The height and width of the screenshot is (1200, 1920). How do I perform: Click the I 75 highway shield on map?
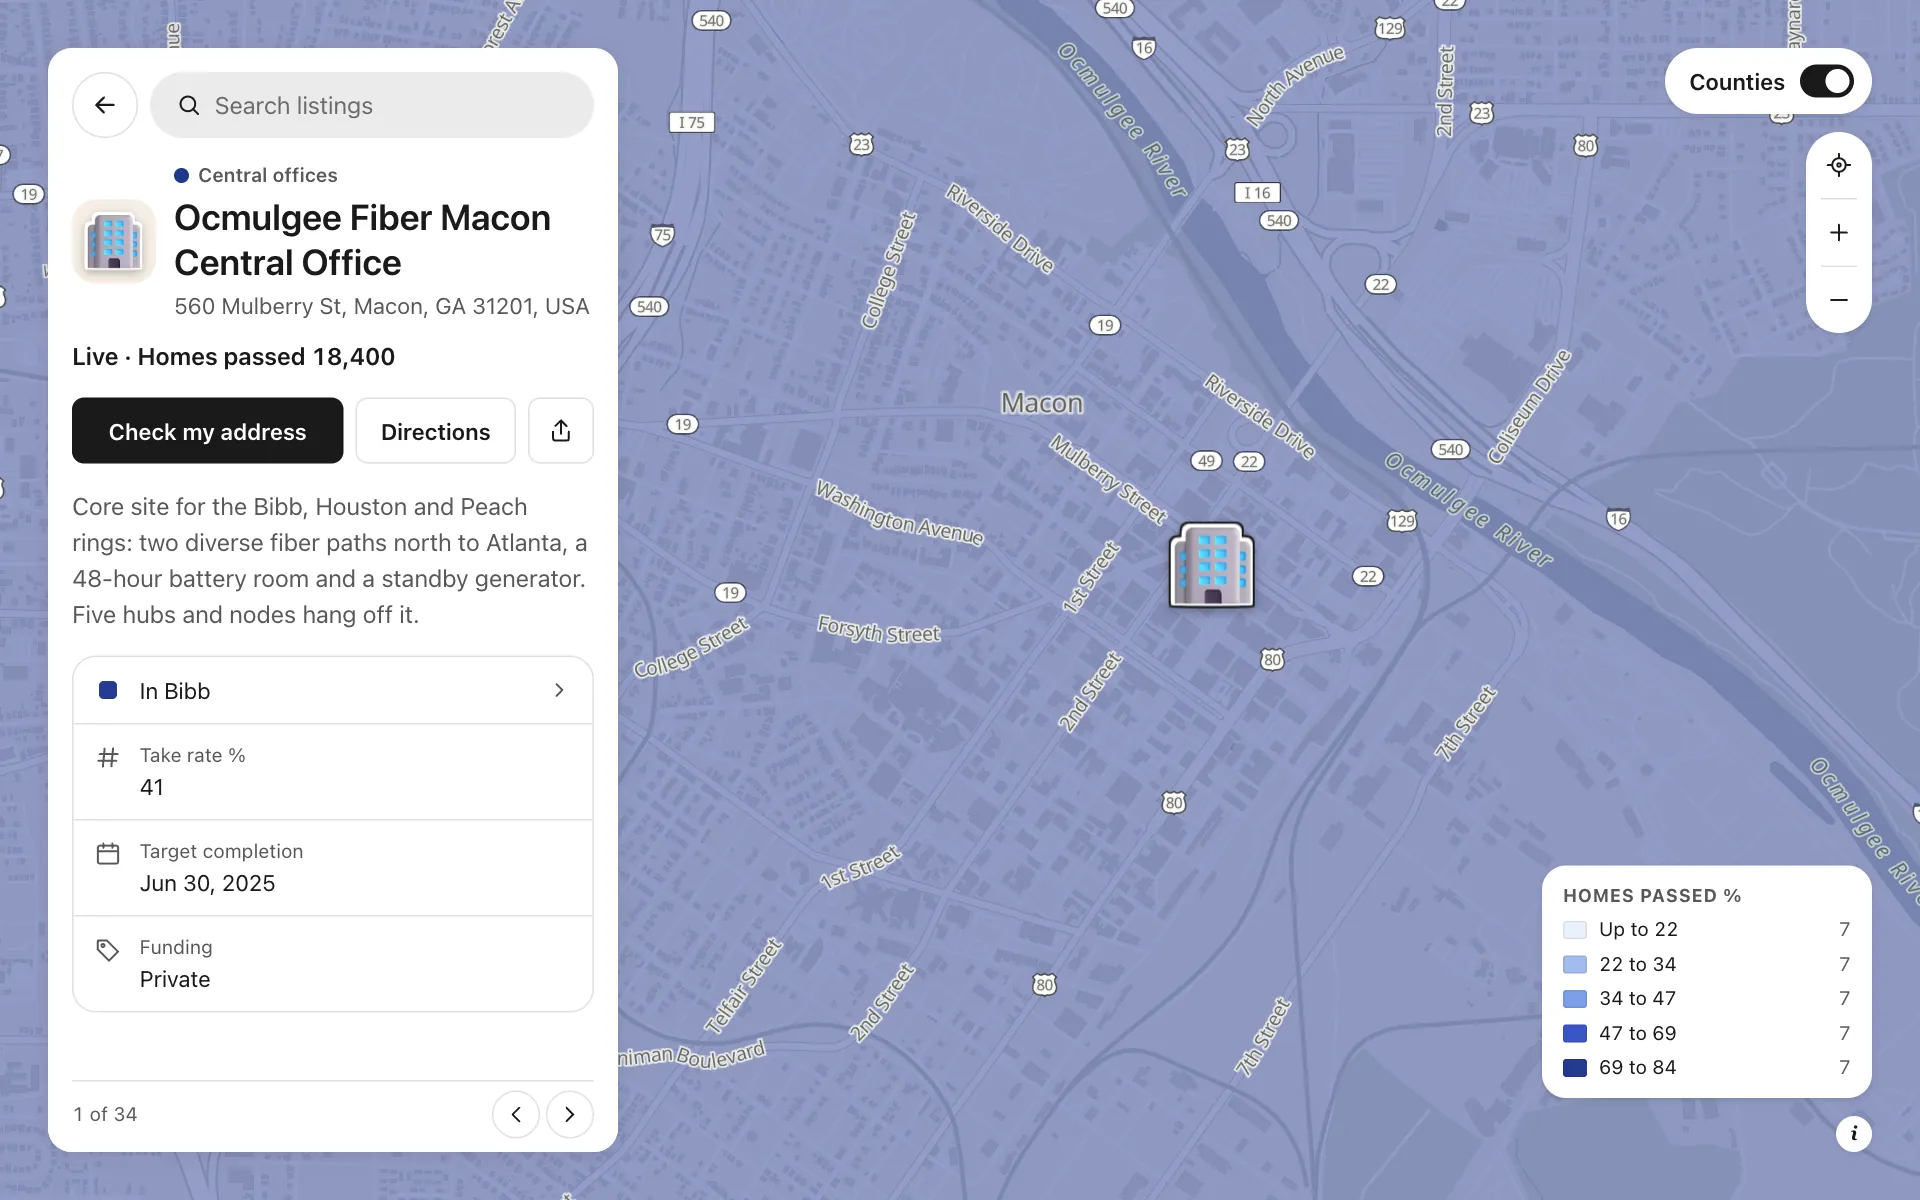pyautogui.click(x=691, y=122)
